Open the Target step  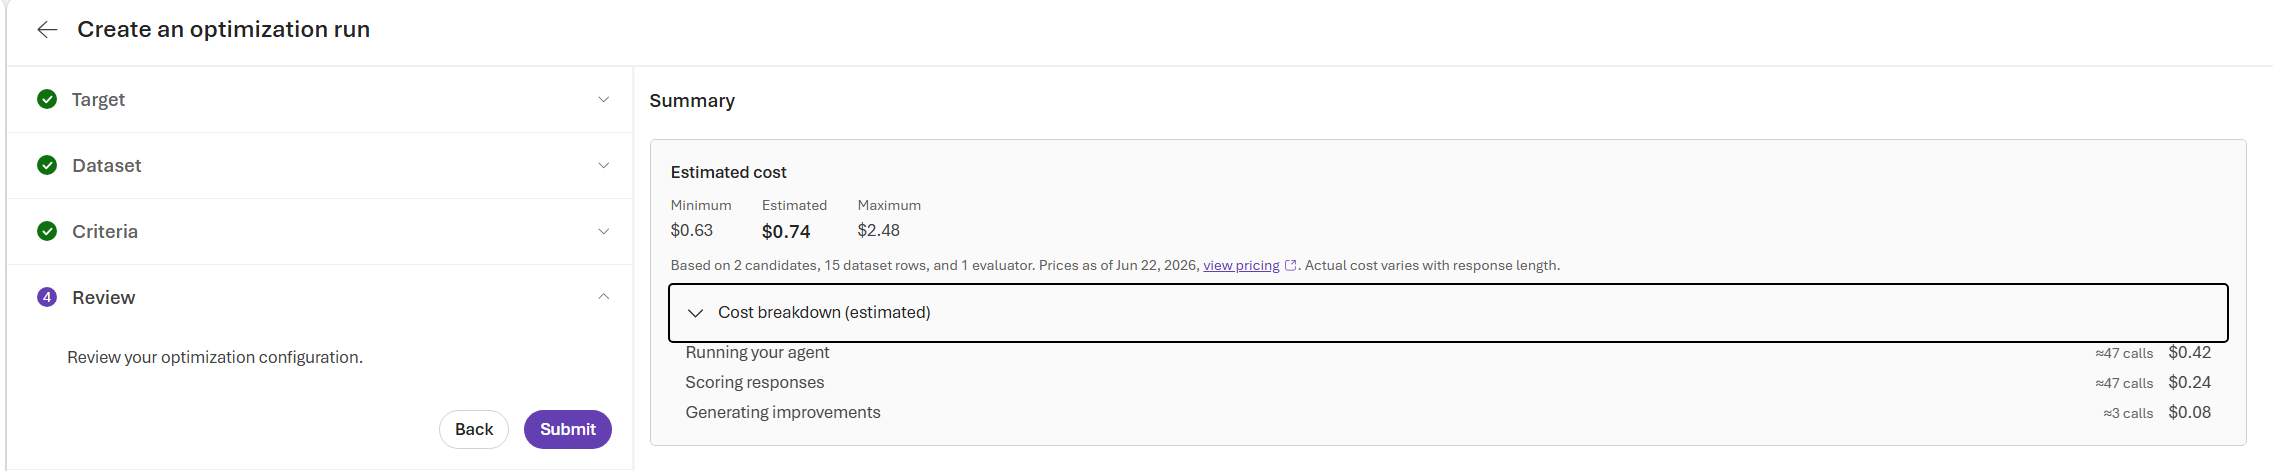[320, 99]
